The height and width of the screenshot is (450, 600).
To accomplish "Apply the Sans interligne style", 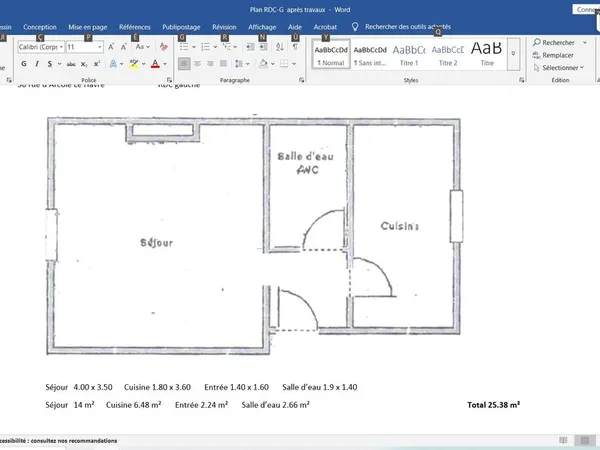I will [x=370, y=54].
